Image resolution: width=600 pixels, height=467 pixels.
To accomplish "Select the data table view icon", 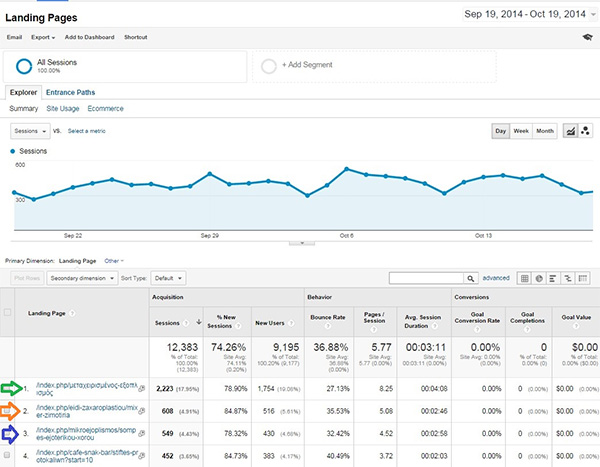I will 524,278.
